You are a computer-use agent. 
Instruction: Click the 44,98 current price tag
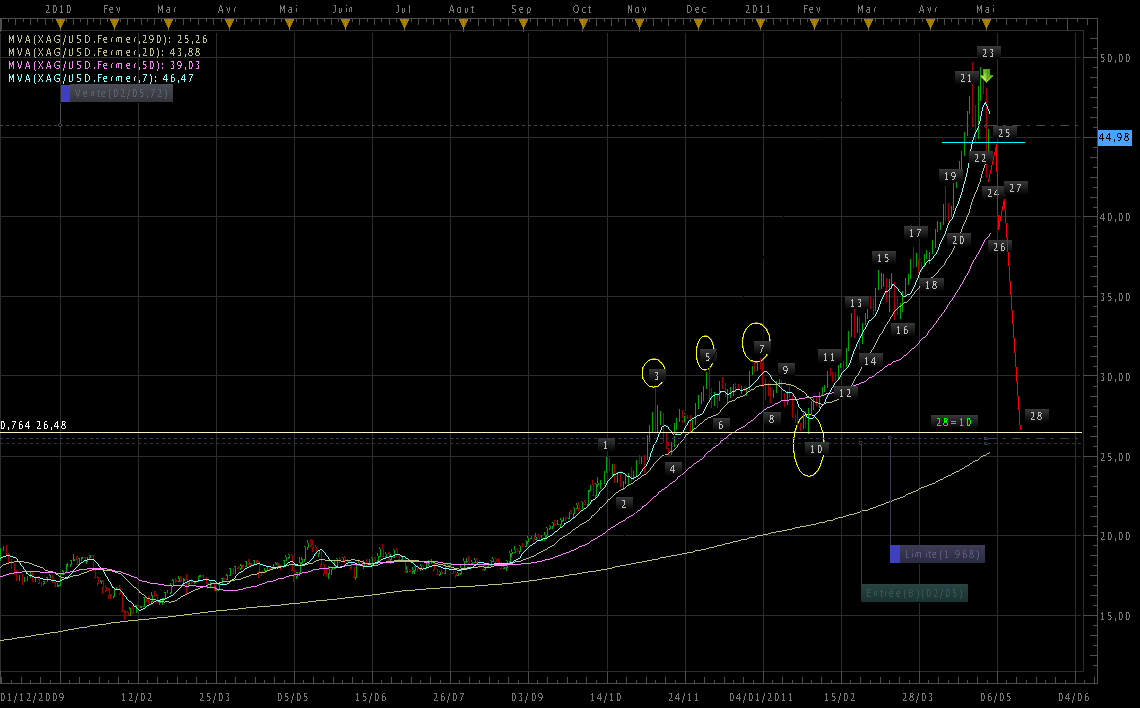click(1113, 138)
